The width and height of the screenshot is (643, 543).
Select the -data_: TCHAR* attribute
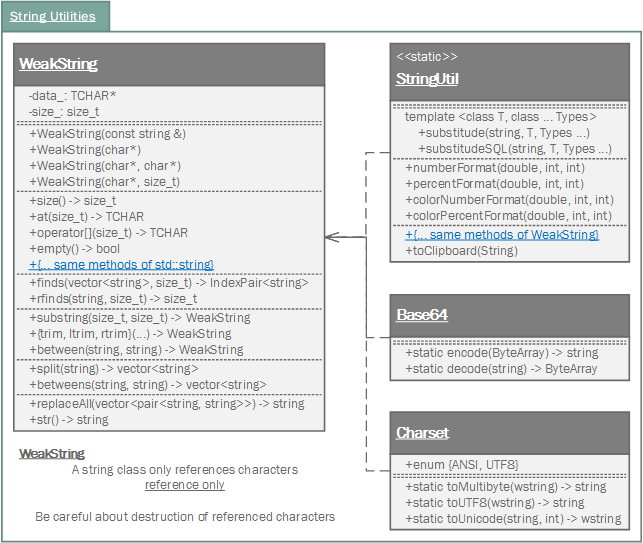click(73, 96)
